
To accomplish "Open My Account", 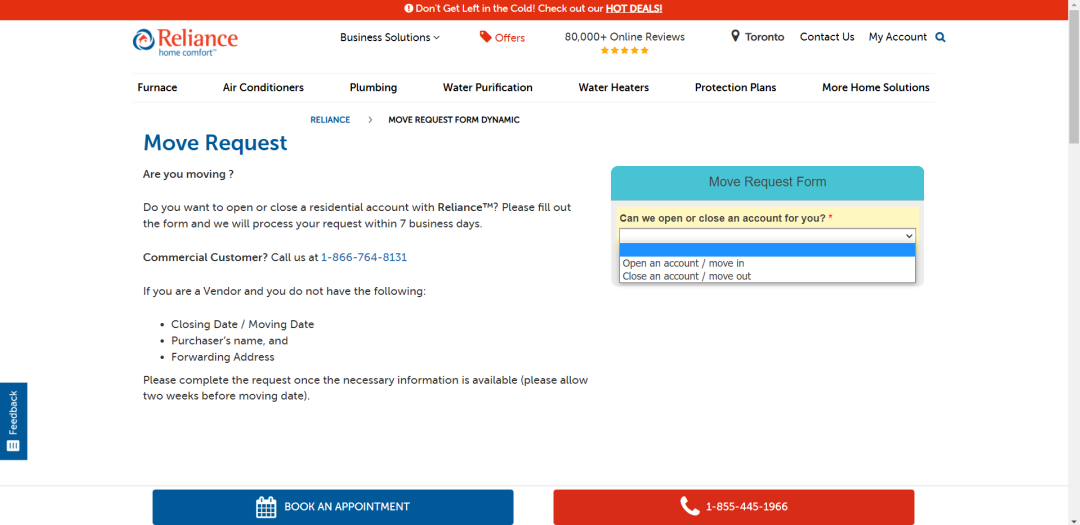I will click(x=897, y=37).
